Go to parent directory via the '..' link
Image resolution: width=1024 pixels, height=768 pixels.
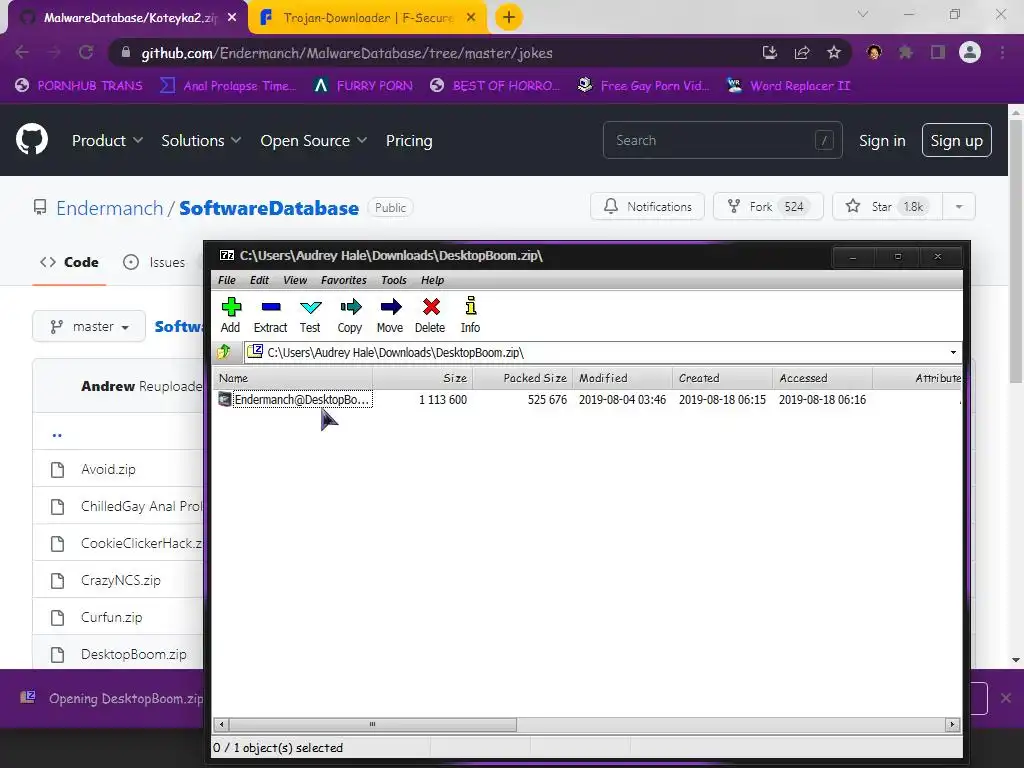(x=57, y=434)
